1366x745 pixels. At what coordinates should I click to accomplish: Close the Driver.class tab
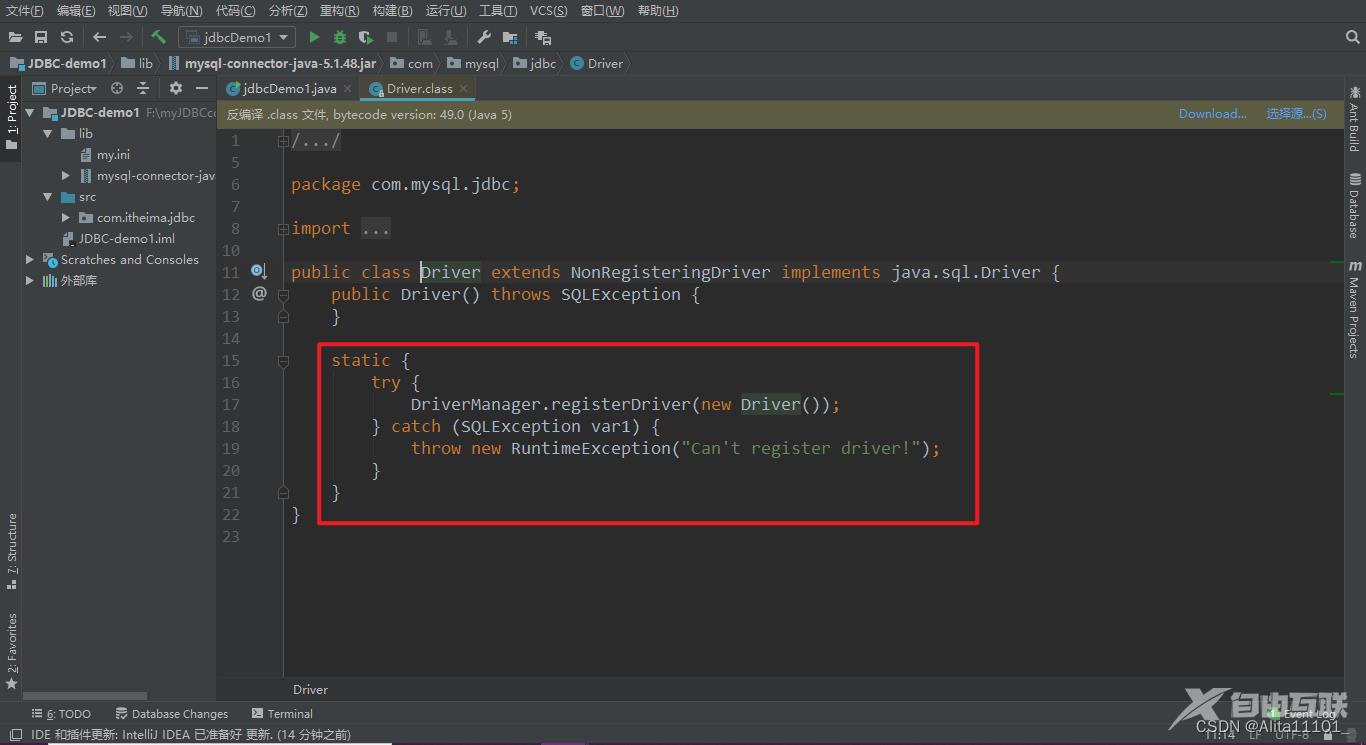tap(464, 89)
